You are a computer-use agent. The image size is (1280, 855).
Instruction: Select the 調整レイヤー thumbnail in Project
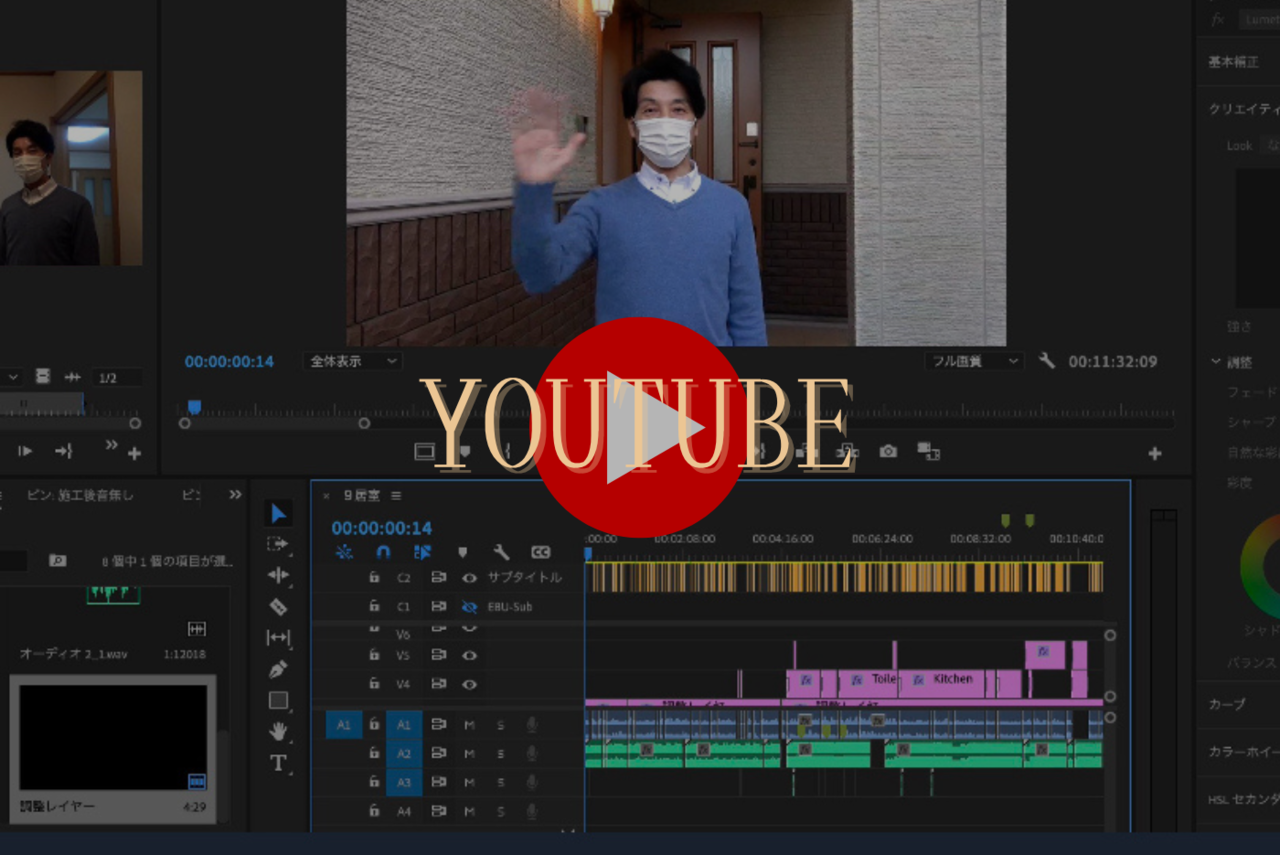point(113,738)
